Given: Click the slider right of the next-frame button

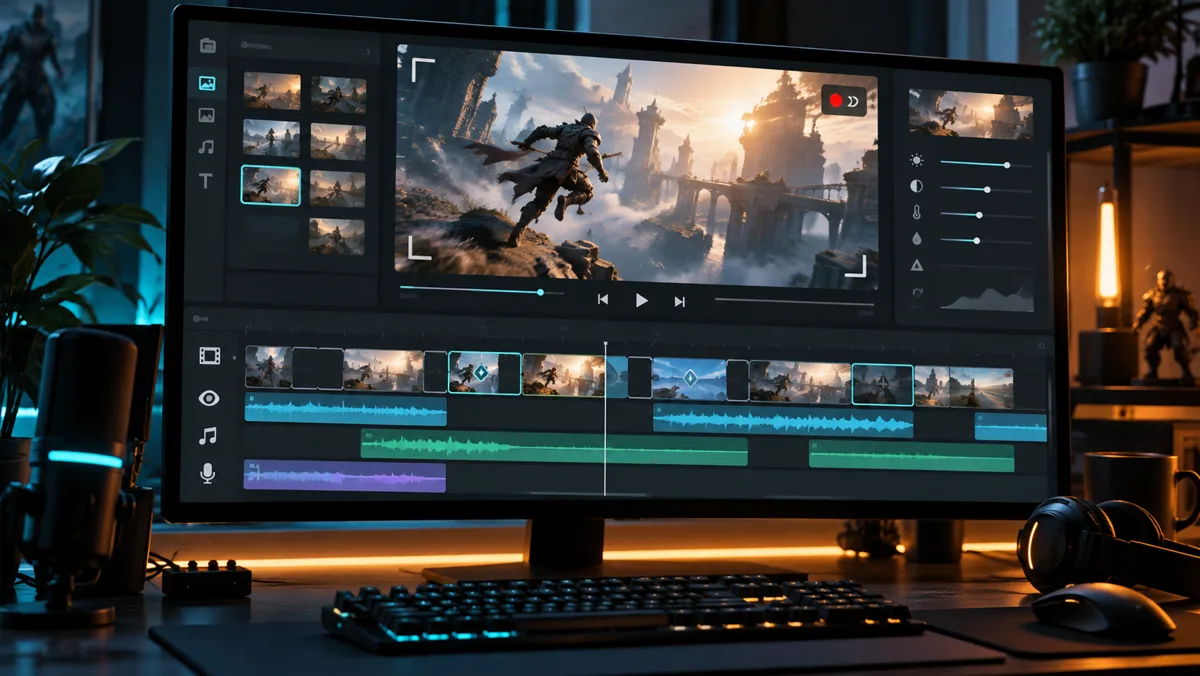Looking at the screenshot, I should coord(794,301).
